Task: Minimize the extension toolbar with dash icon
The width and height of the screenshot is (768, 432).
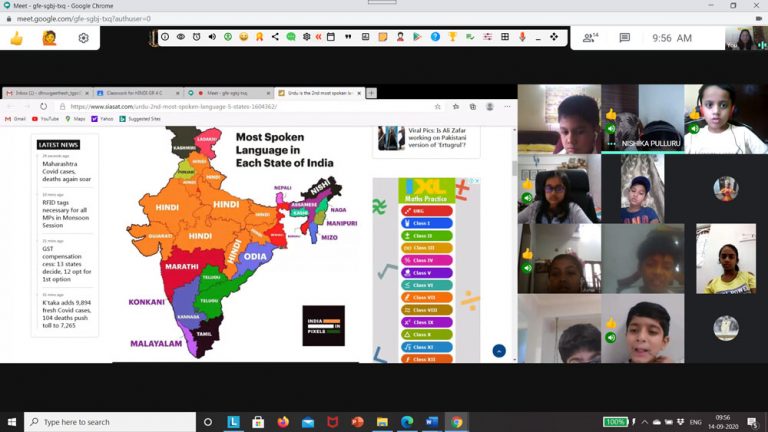Action: [x=538, y=38]
